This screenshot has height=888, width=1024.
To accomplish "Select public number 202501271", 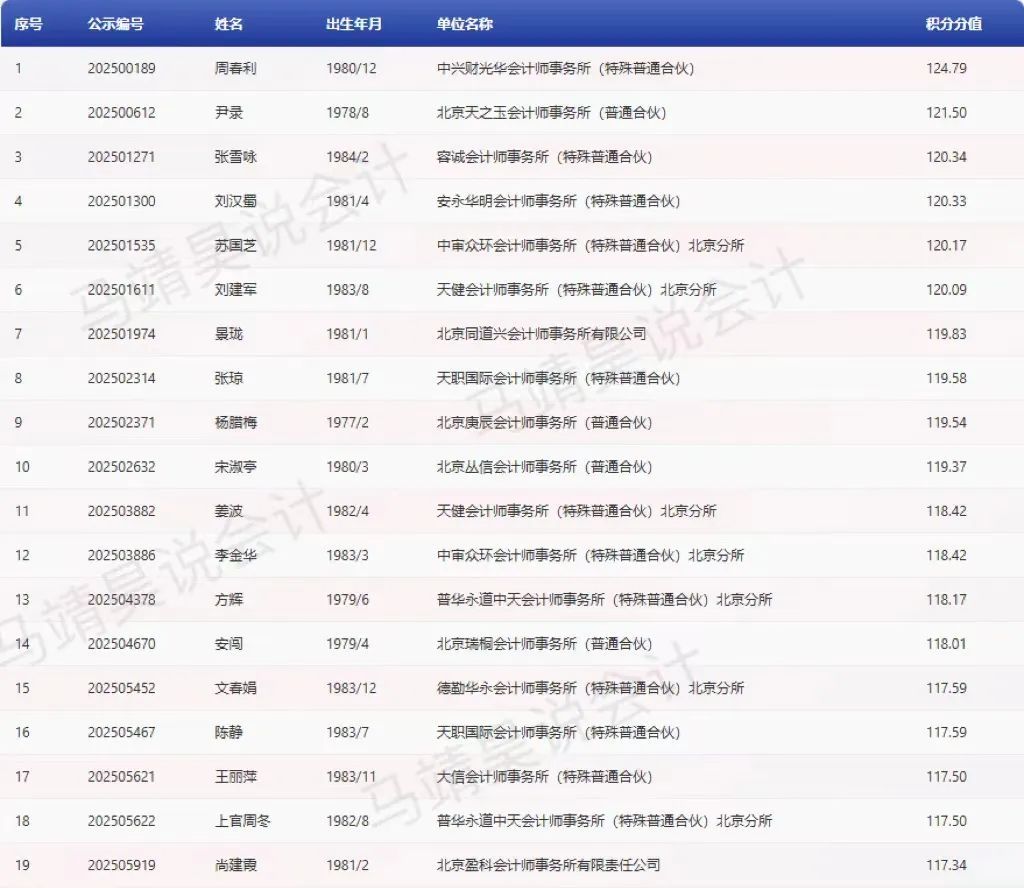I will [x=121, y=157].
